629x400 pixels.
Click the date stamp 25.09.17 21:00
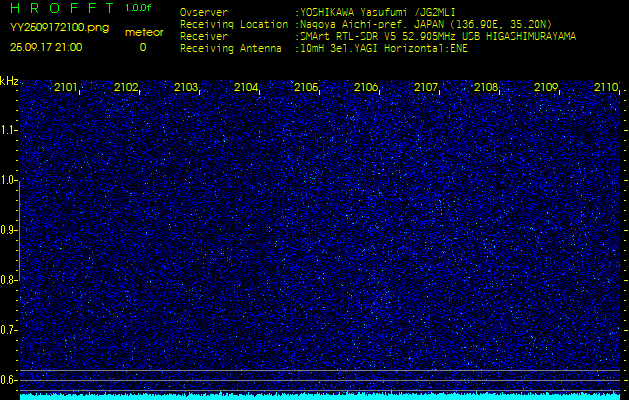(46, 47)
